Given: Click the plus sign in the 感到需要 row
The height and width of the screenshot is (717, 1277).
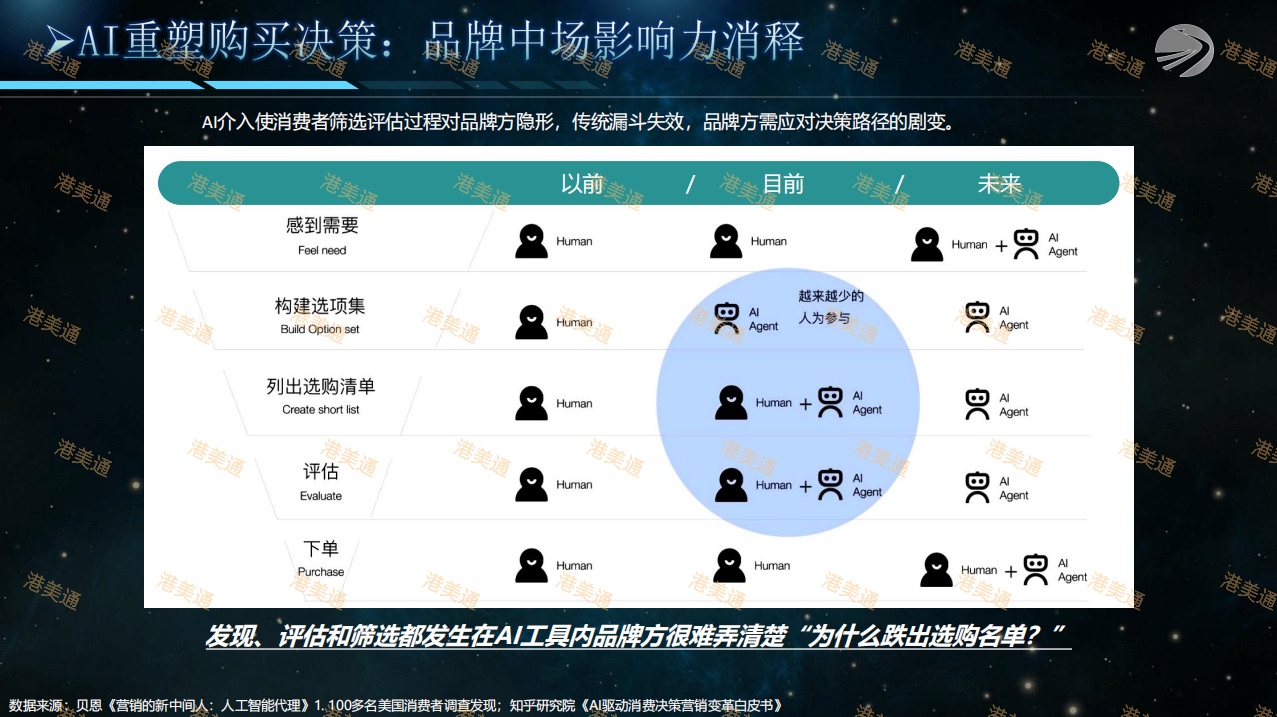Looking at the screenshot, I should point(1001,245).
